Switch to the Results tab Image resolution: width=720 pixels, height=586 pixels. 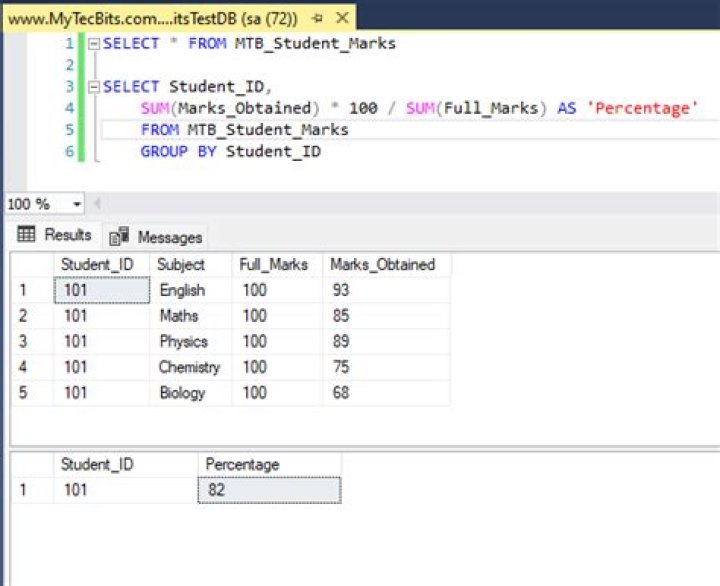click(54, 235)
